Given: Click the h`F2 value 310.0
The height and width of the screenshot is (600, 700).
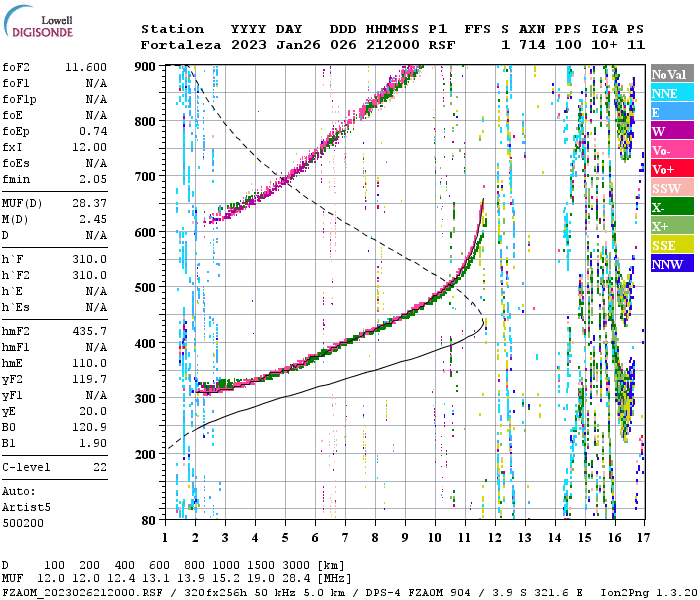Looking at the screenshot, I should pyautogui.click(x=90, y=275).
